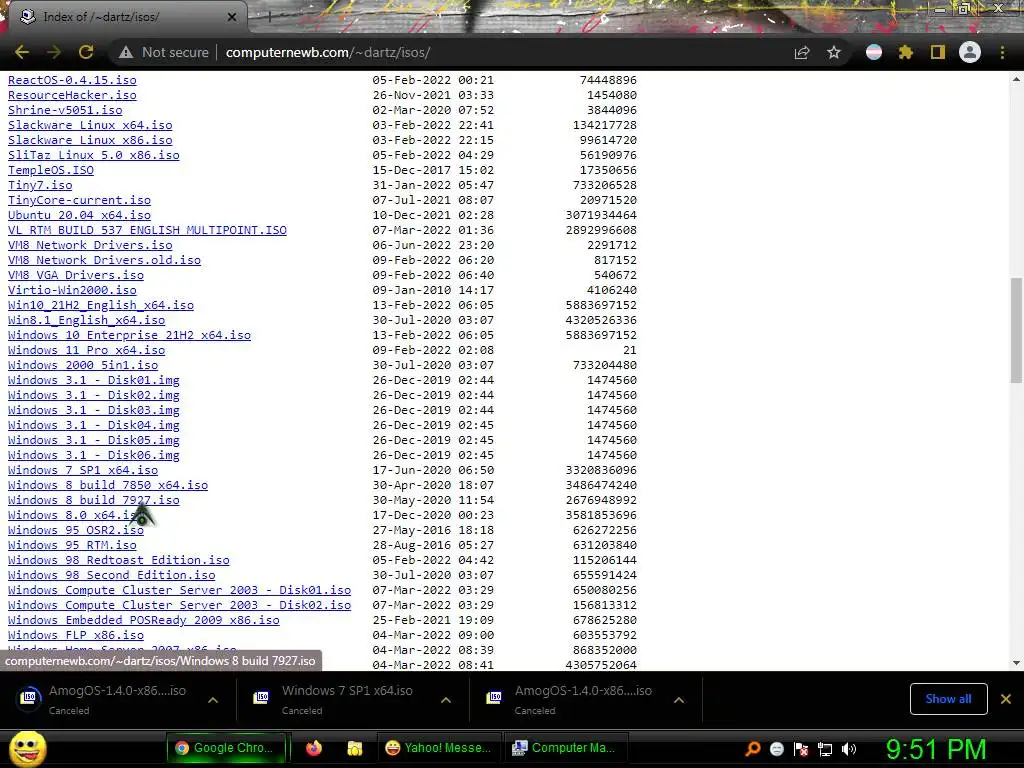Open the file explorer taskbar icon

[355, 748]
